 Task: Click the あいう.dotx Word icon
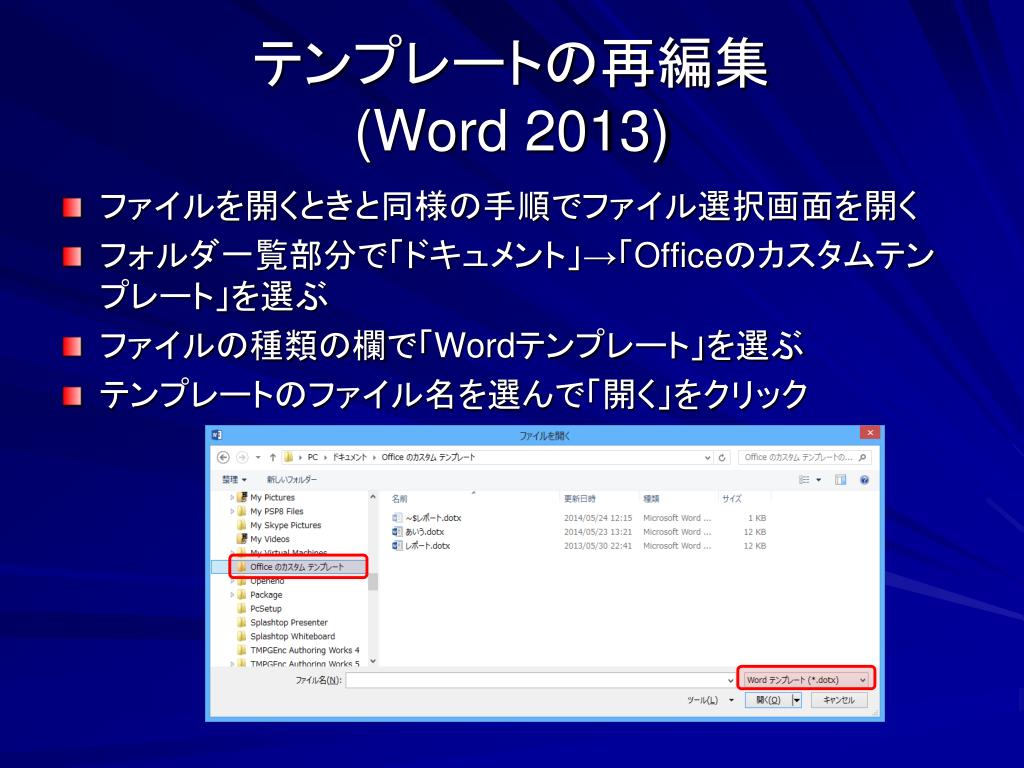[x=397, y=532]
